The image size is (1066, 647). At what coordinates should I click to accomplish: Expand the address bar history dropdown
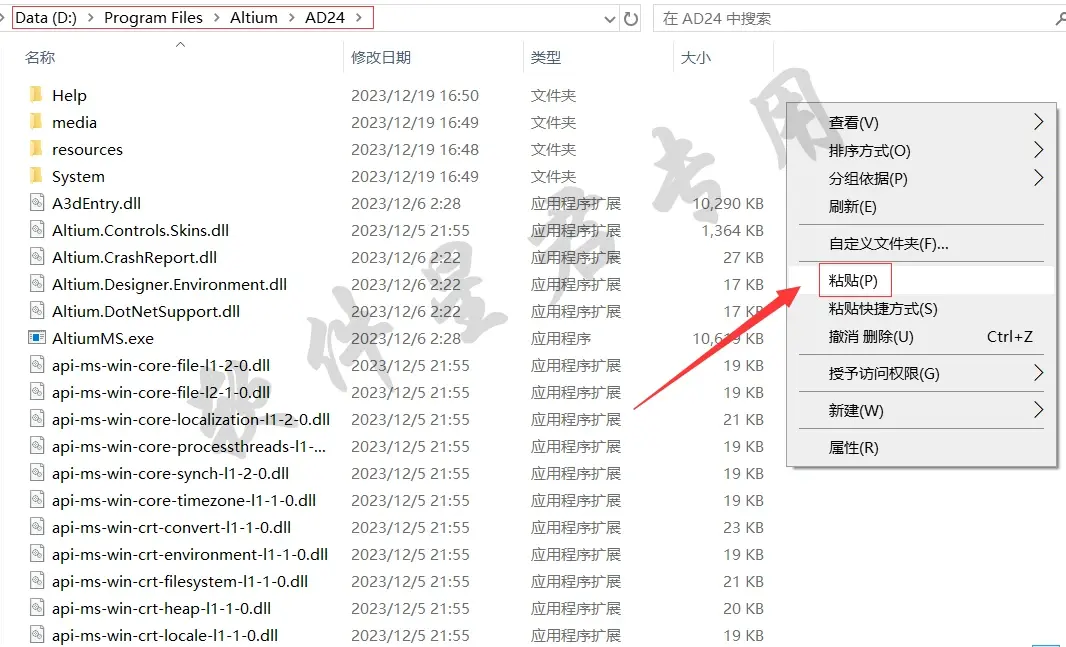tap(610, 20)
